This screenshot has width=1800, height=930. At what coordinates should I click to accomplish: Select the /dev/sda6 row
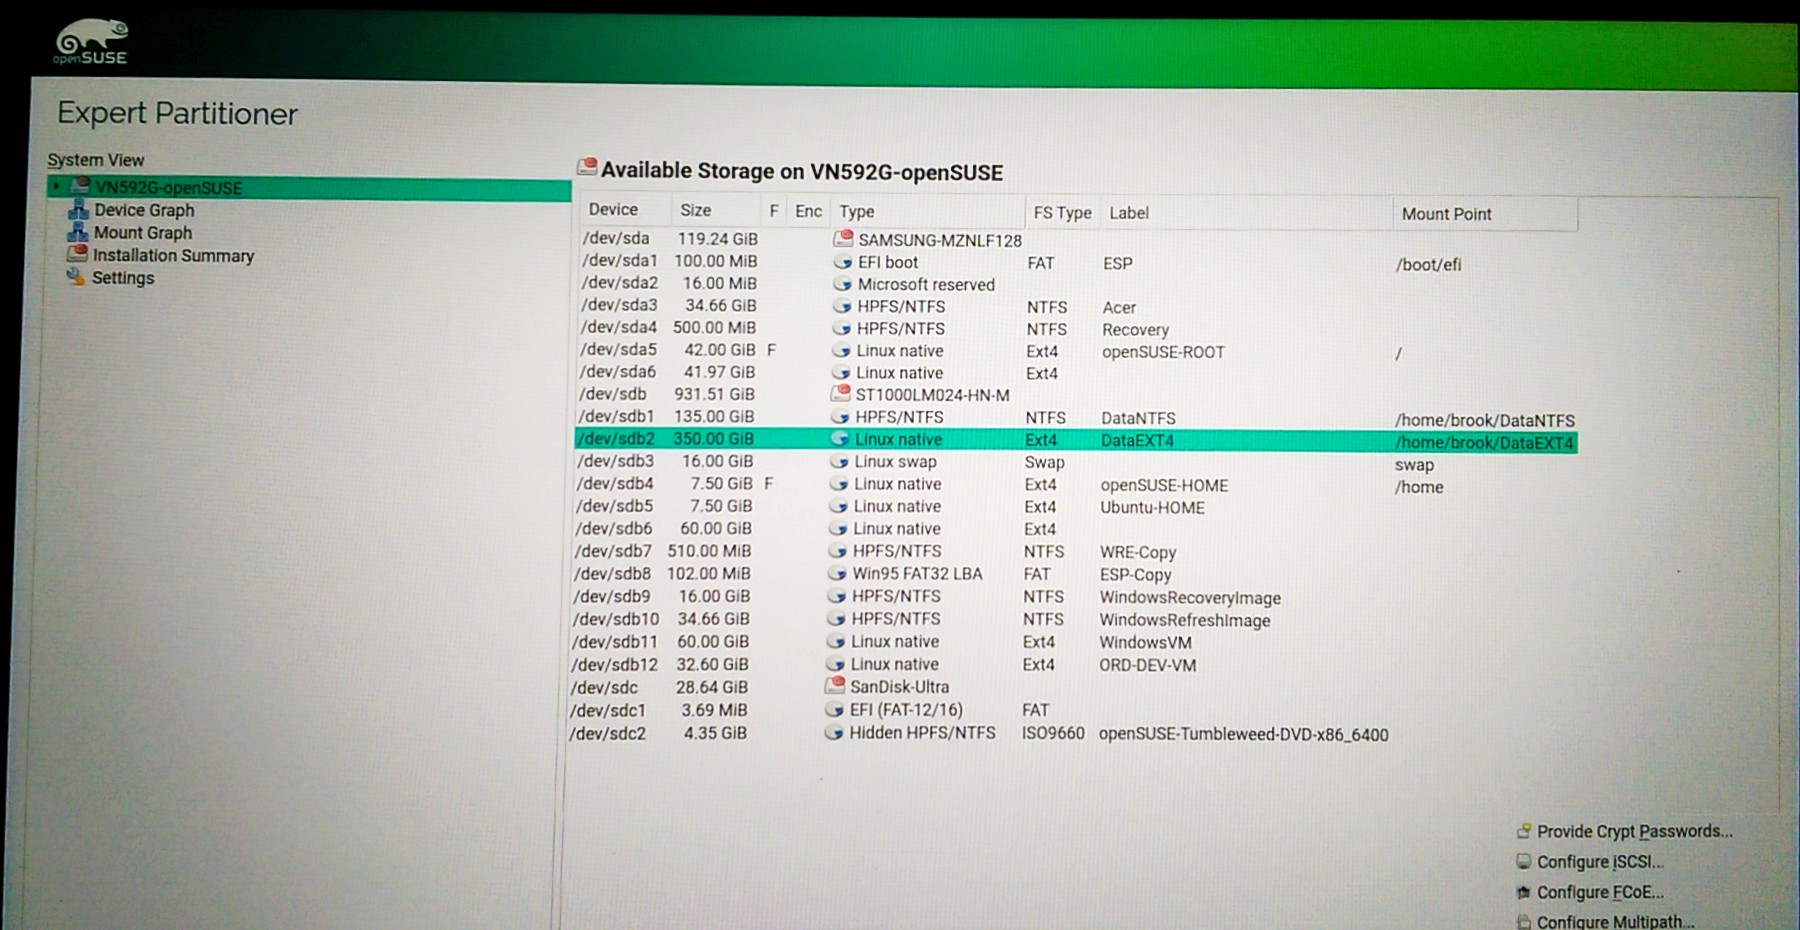tap(1078, 373)
